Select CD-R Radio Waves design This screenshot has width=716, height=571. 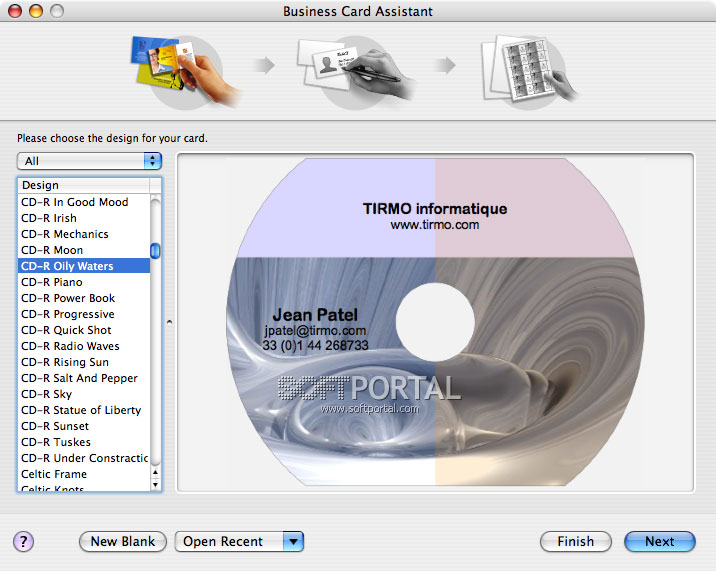pyautogui.click(x=84, y=346)
